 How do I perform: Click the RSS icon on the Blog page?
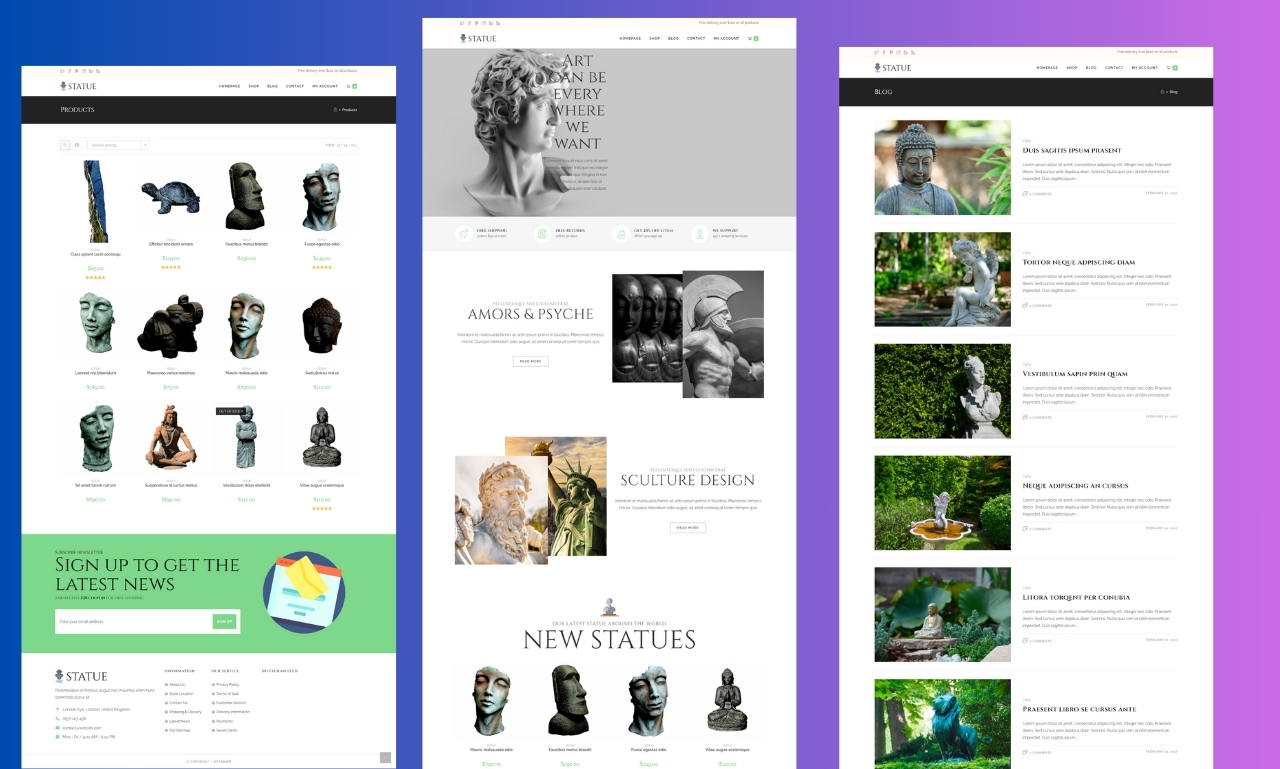tap(914, 52)
